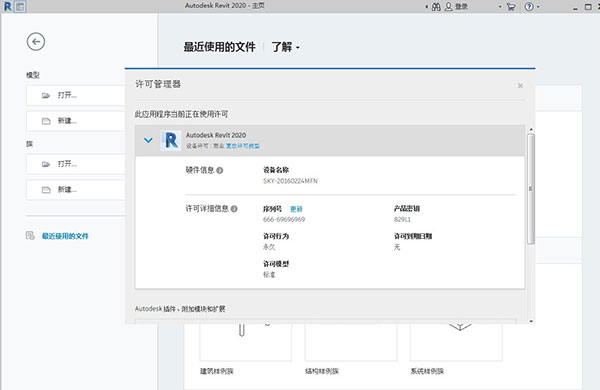Viewport: 600px width, 390px height.
Task: Click serial number 666-69696969
Action: [x=284, y=219]
